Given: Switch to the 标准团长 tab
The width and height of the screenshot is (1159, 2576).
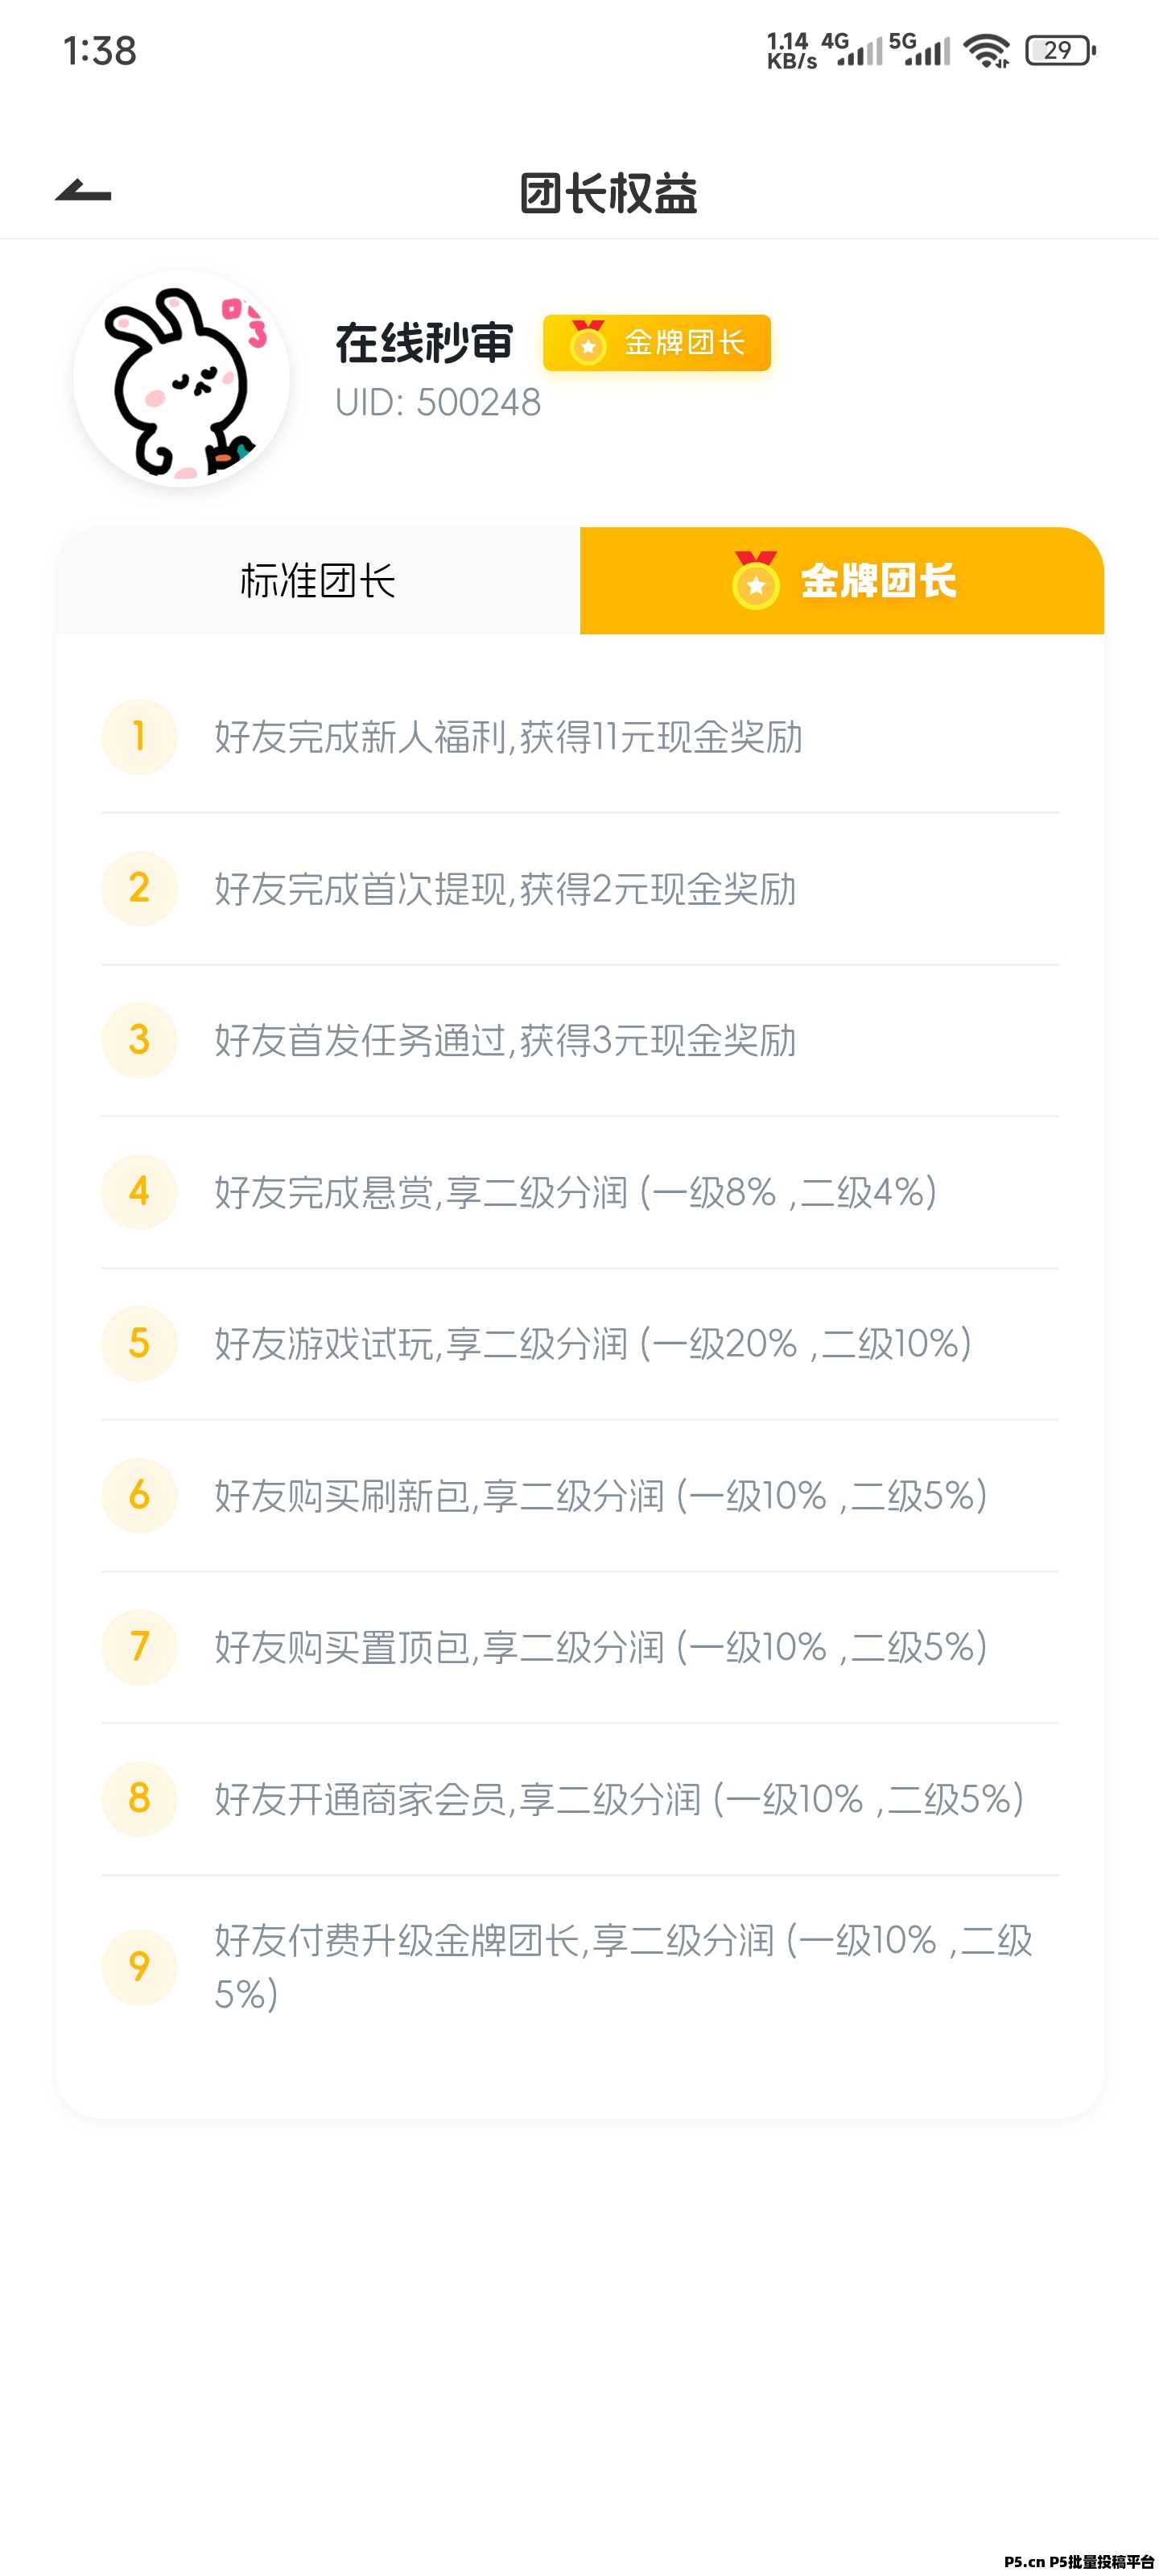Looking at the screenshot, I should (x=318, y=581).
